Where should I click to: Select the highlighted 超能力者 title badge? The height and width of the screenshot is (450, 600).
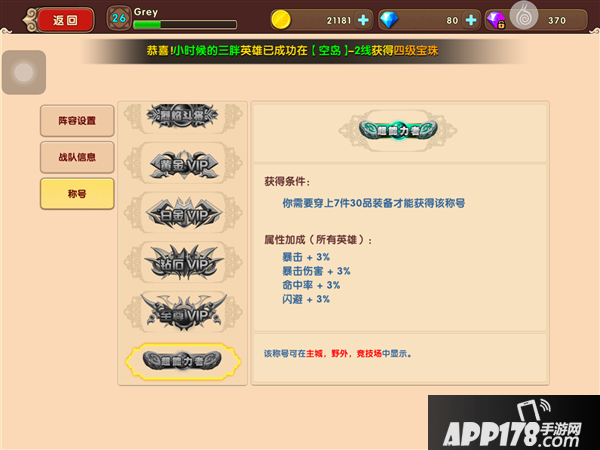(183, 361)
